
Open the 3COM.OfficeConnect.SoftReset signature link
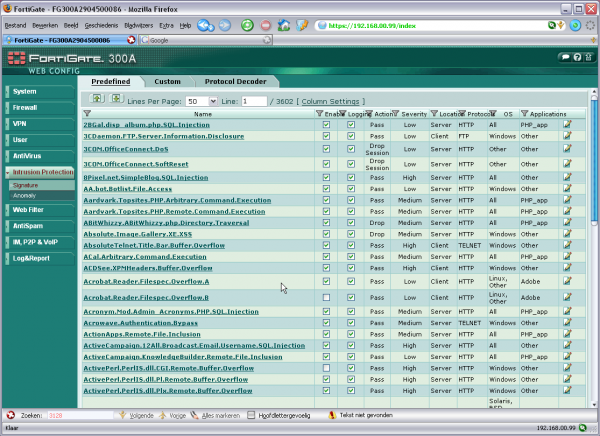pyautogui.click(x=136, y=164)
